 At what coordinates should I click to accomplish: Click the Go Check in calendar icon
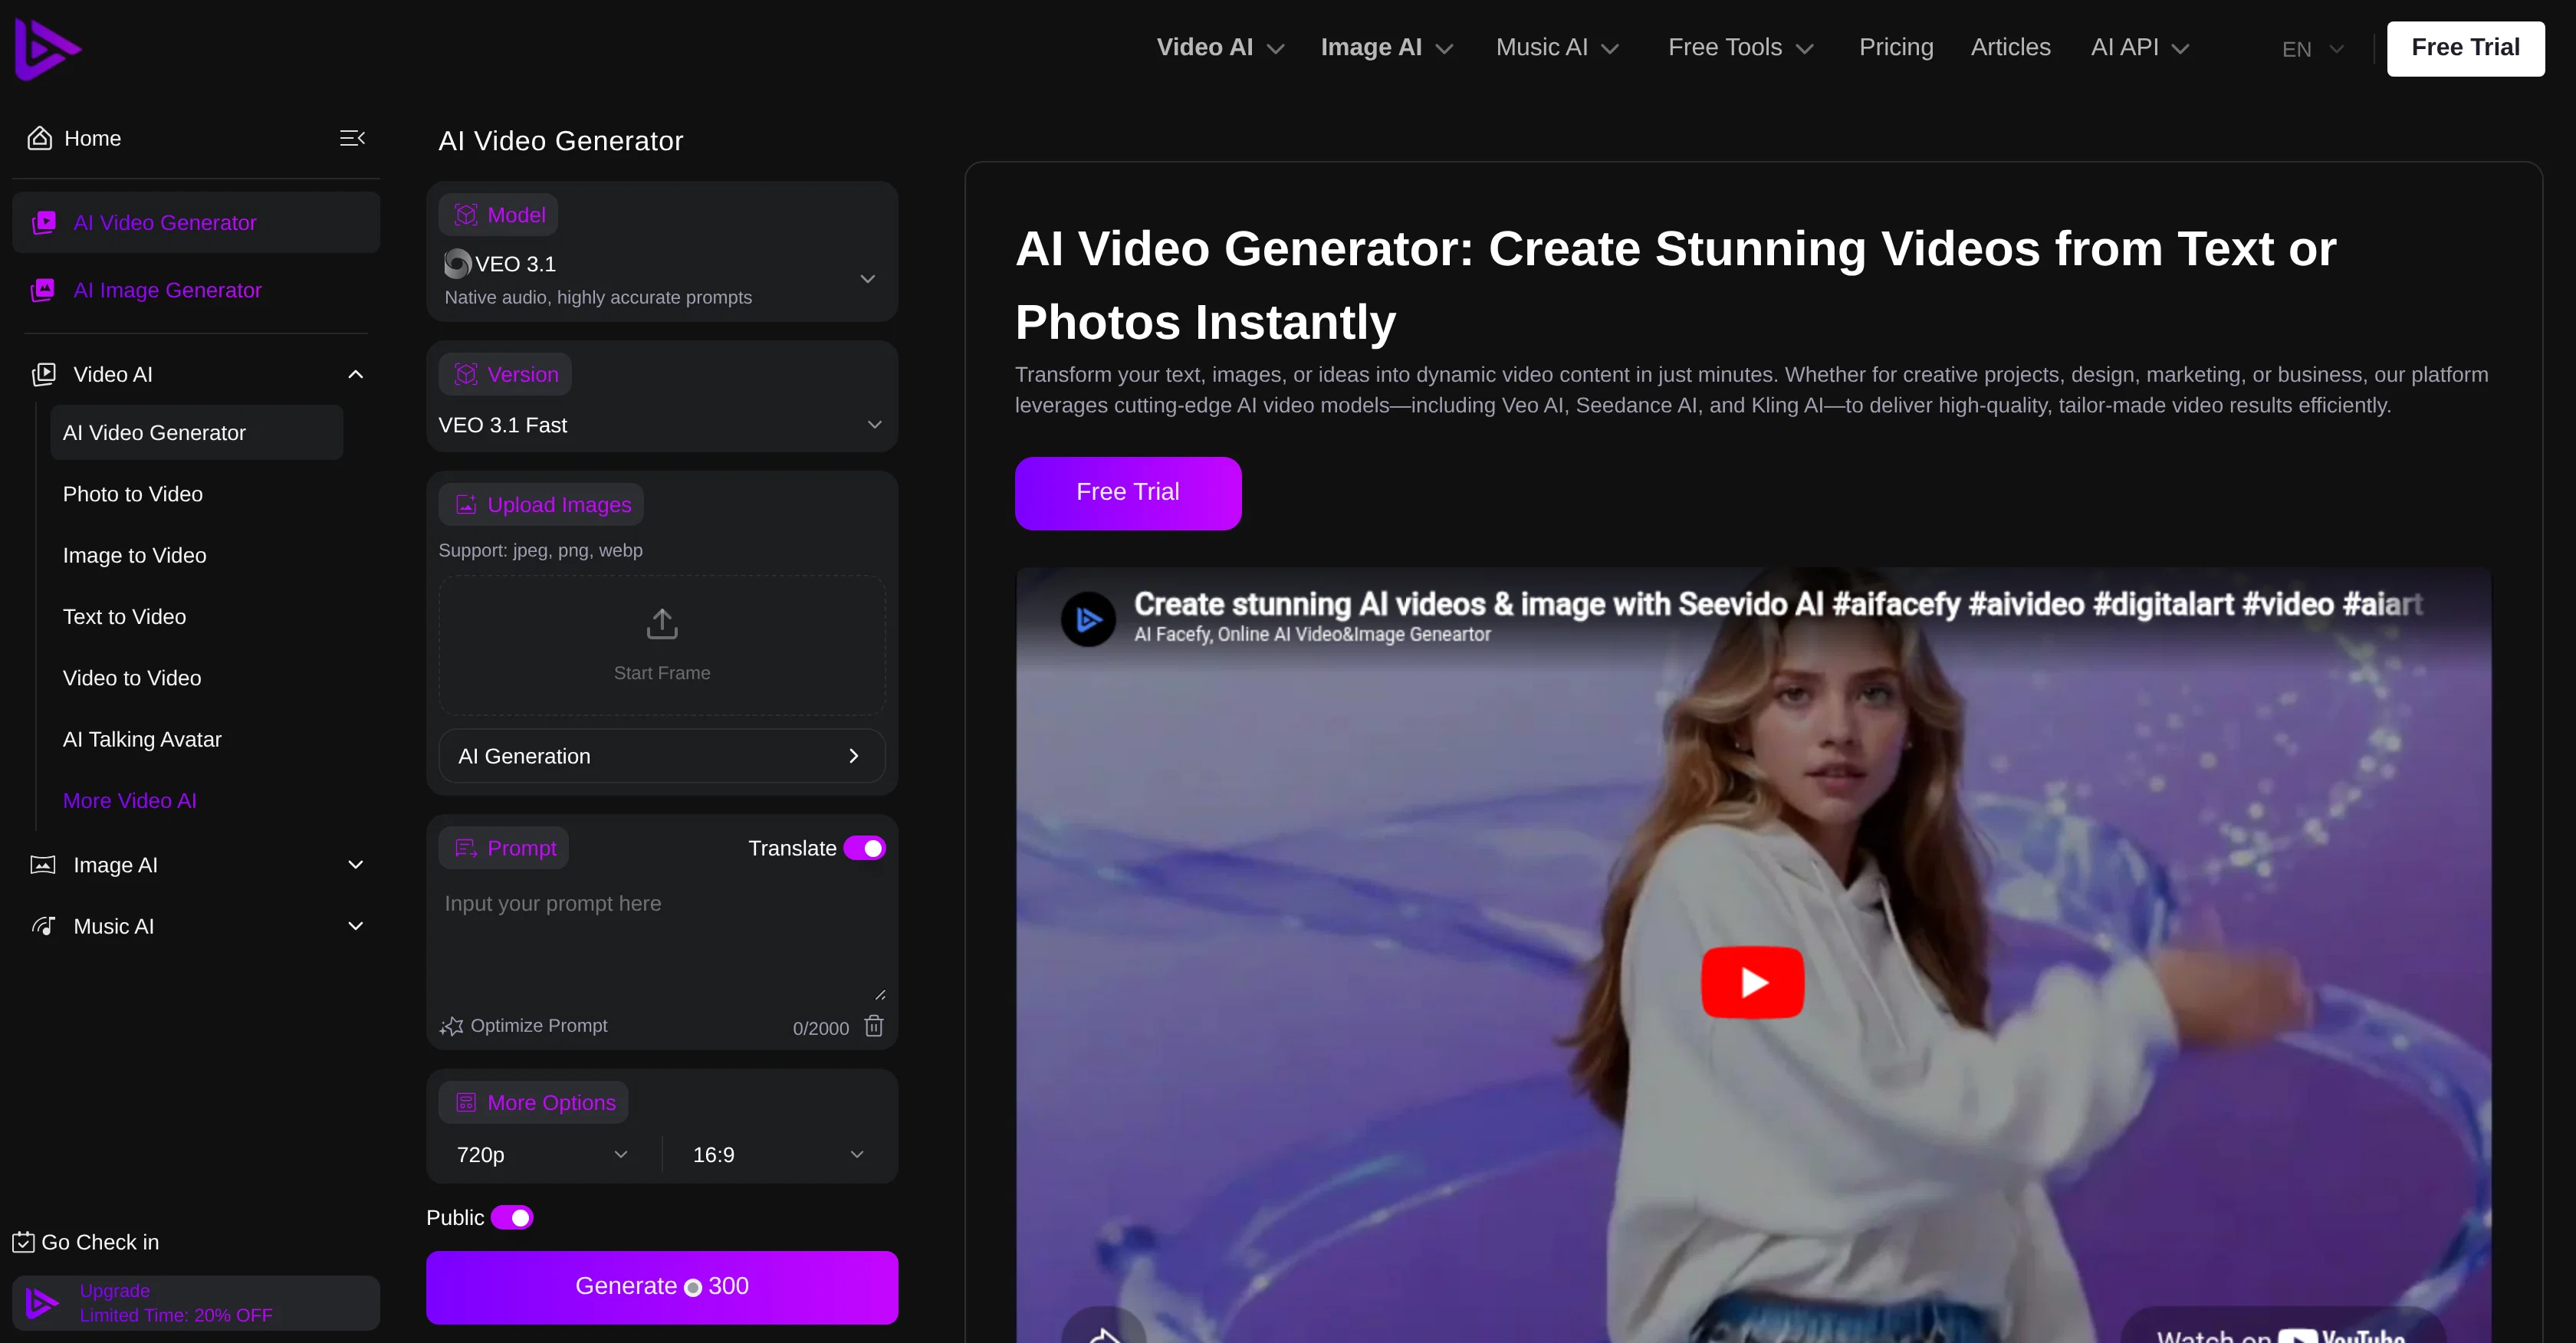23,1242
